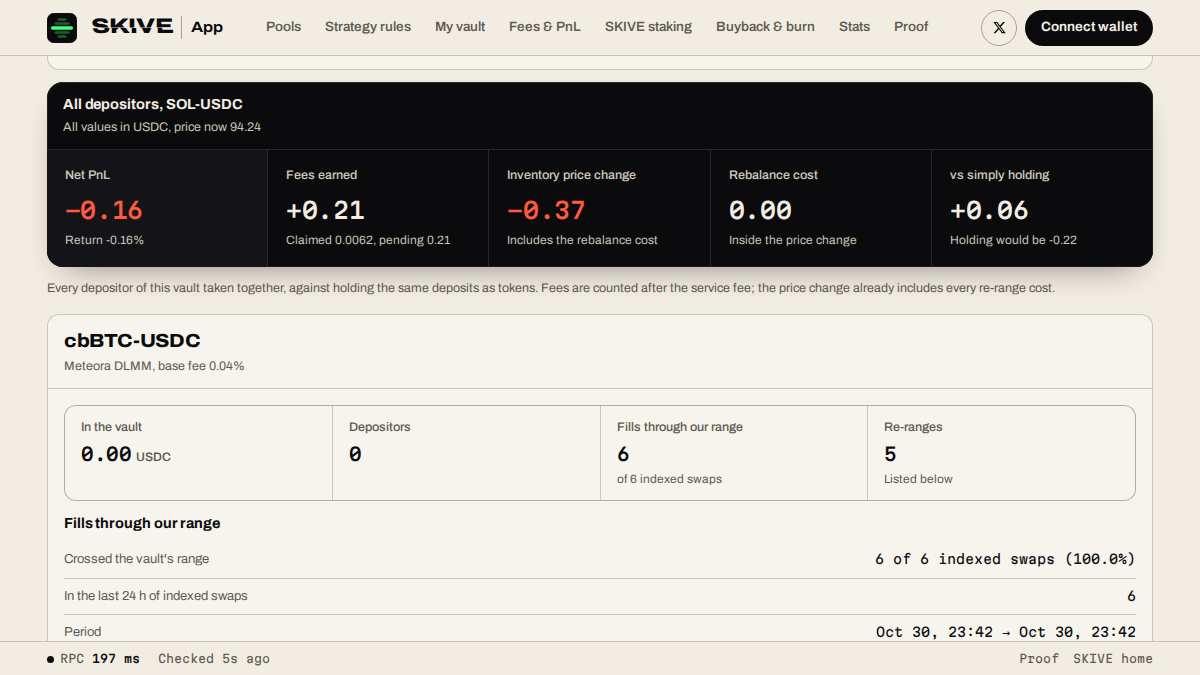The width and height of the screenshot is (1200, 675).
Task: Click 'Holding would be -0.22' text
Action: point(1013,240)
